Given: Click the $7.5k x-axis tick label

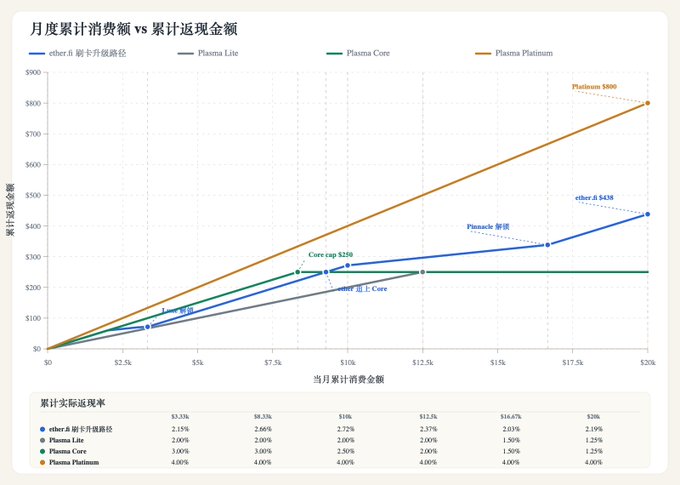Looking at the screenshot, I should pos(273,362).
